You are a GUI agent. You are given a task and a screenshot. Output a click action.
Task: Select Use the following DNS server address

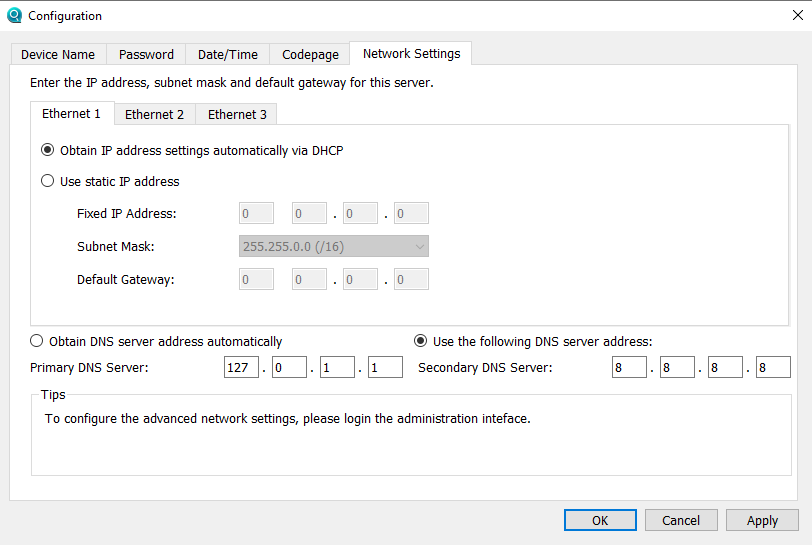point(533,341)
